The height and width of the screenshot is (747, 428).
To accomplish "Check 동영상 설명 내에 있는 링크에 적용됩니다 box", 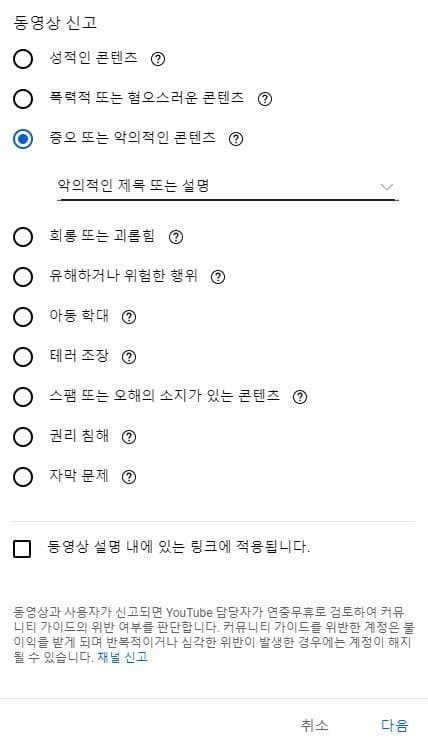I will point(22,548).
